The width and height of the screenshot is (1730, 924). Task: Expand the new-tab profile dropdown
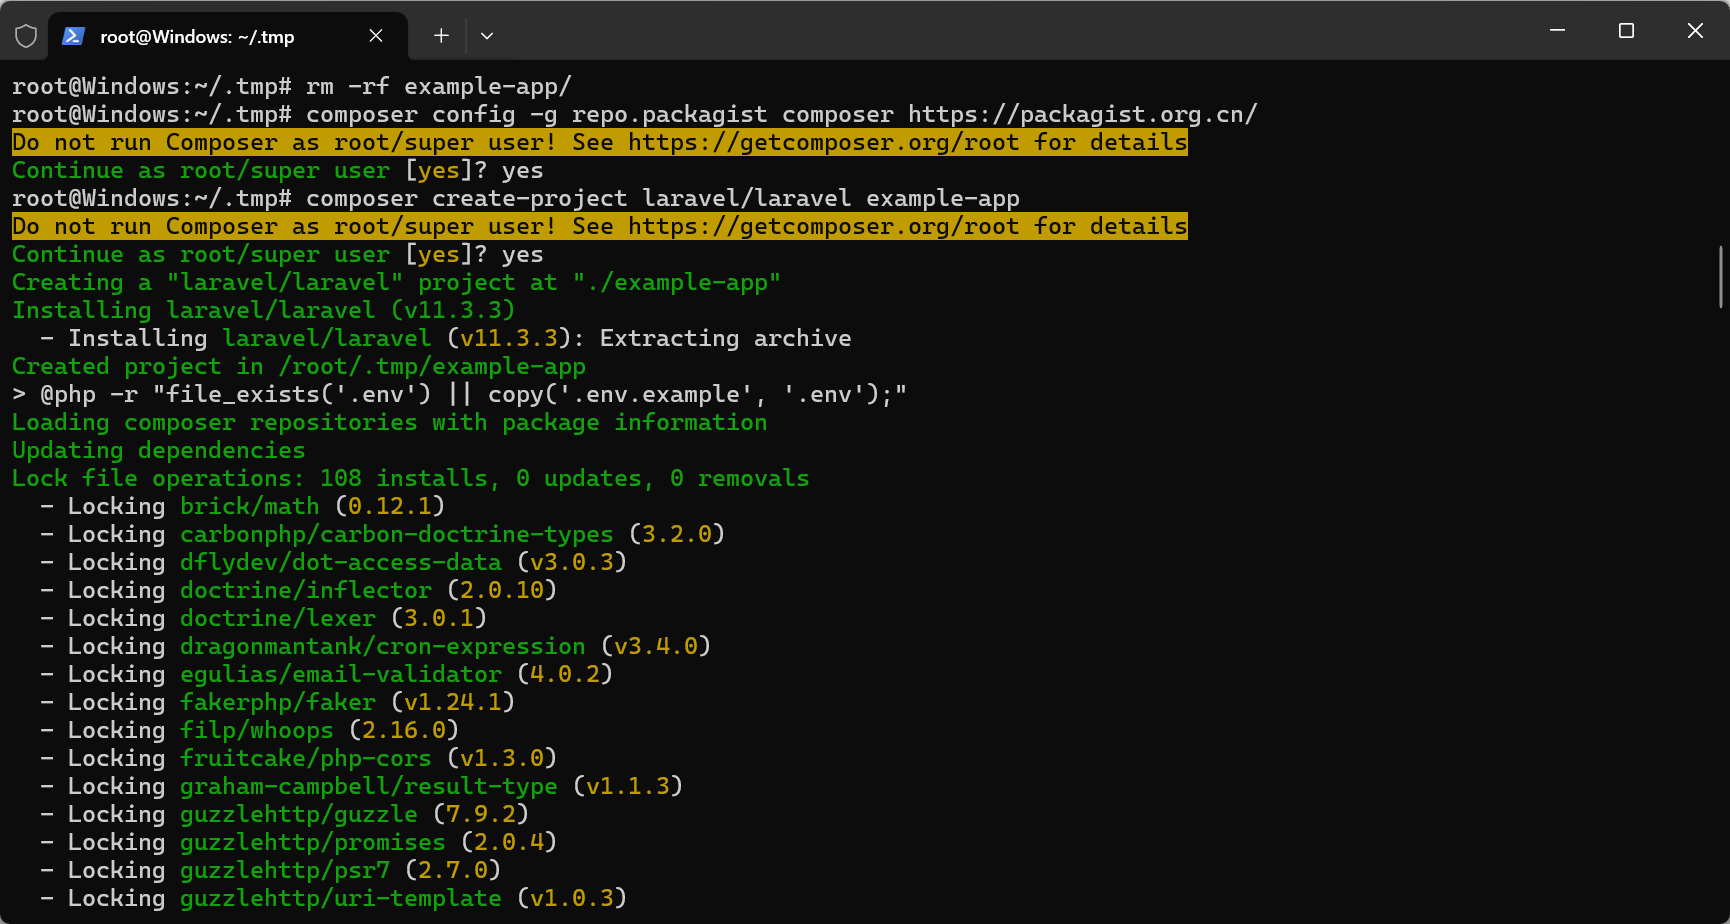coord(487,36)
